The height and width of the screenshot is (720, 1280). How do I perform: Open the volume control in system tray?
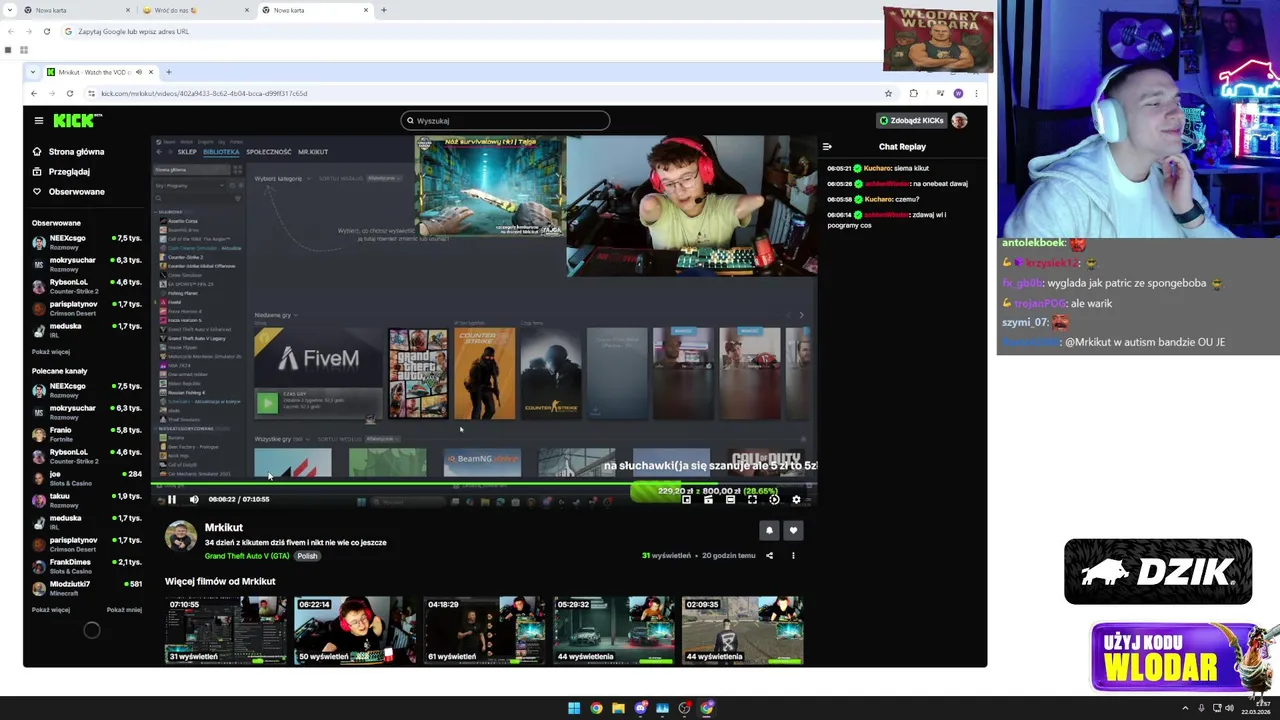(x=1229, y=708)
